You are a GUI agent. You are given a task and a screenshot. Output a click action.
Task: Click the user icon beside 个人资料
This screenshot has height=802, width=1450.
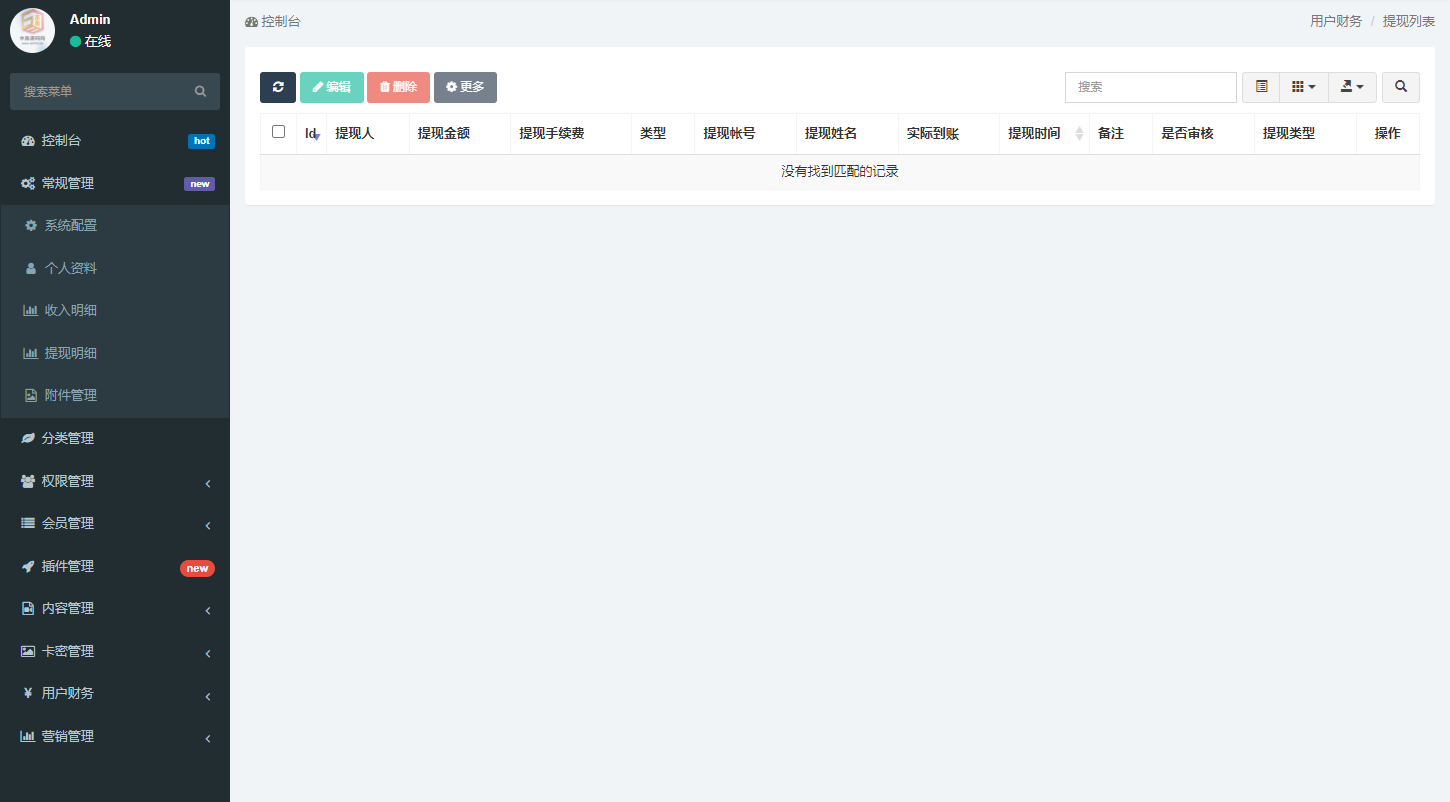pos(31,269)
